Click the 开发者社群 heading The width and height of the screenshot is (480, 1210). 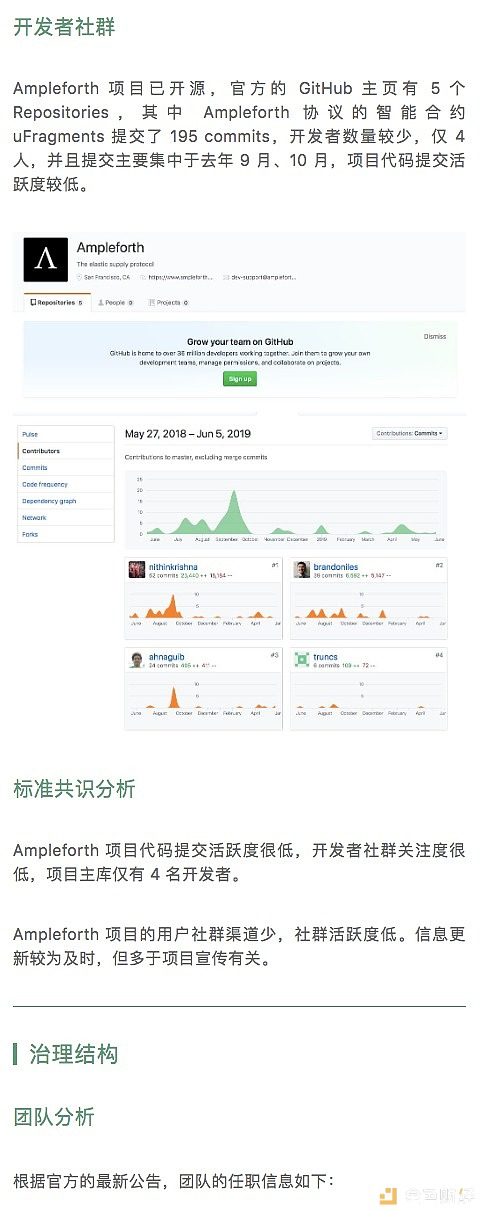pyautogui.click(x=64, y=27)
